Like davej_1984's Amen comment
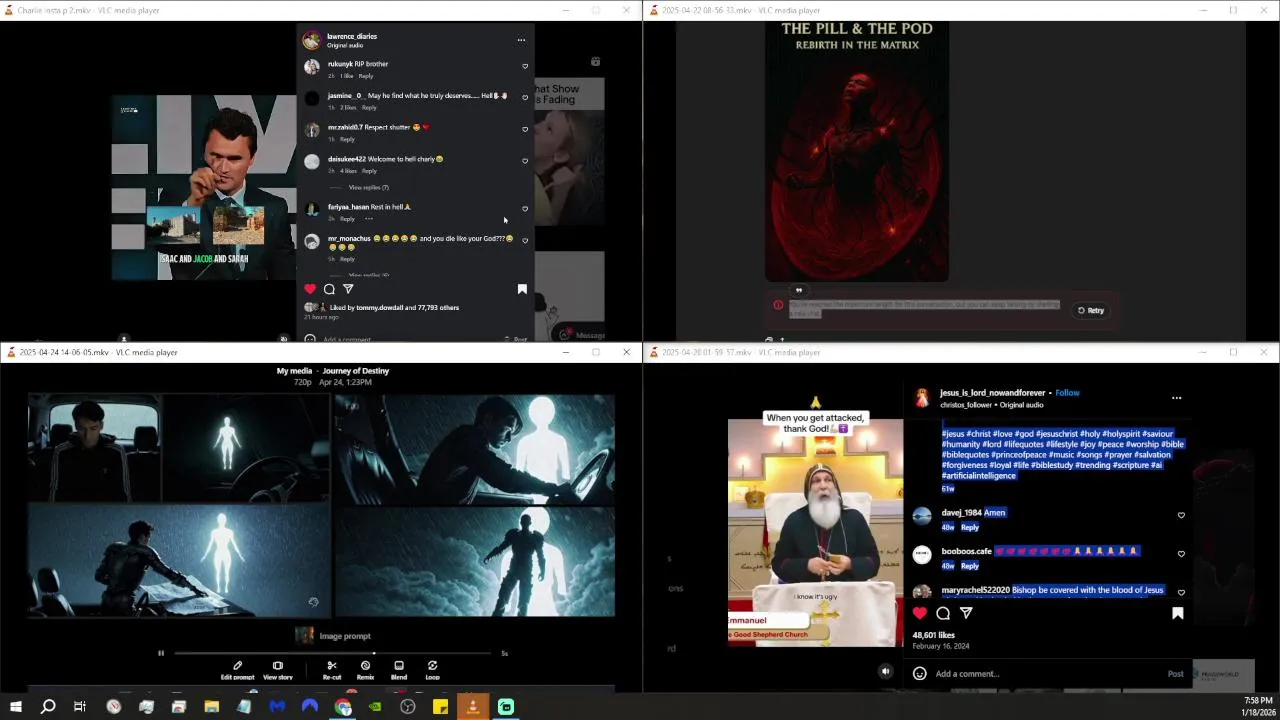The image size is (1280, 720). [1181, 516]
